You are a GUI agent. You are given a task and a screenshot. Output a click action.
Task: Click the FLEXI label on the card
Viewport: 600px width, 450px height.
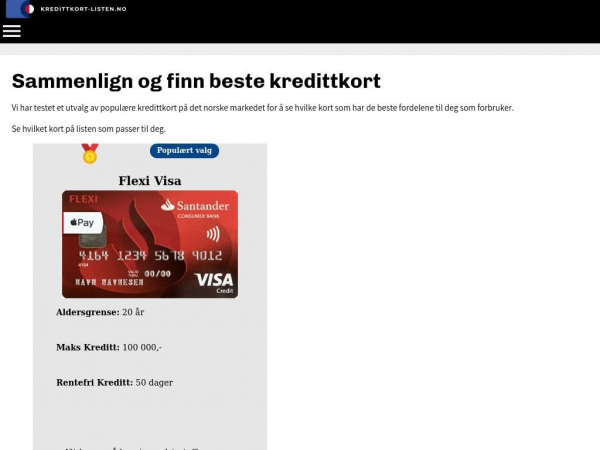(83, 199)
